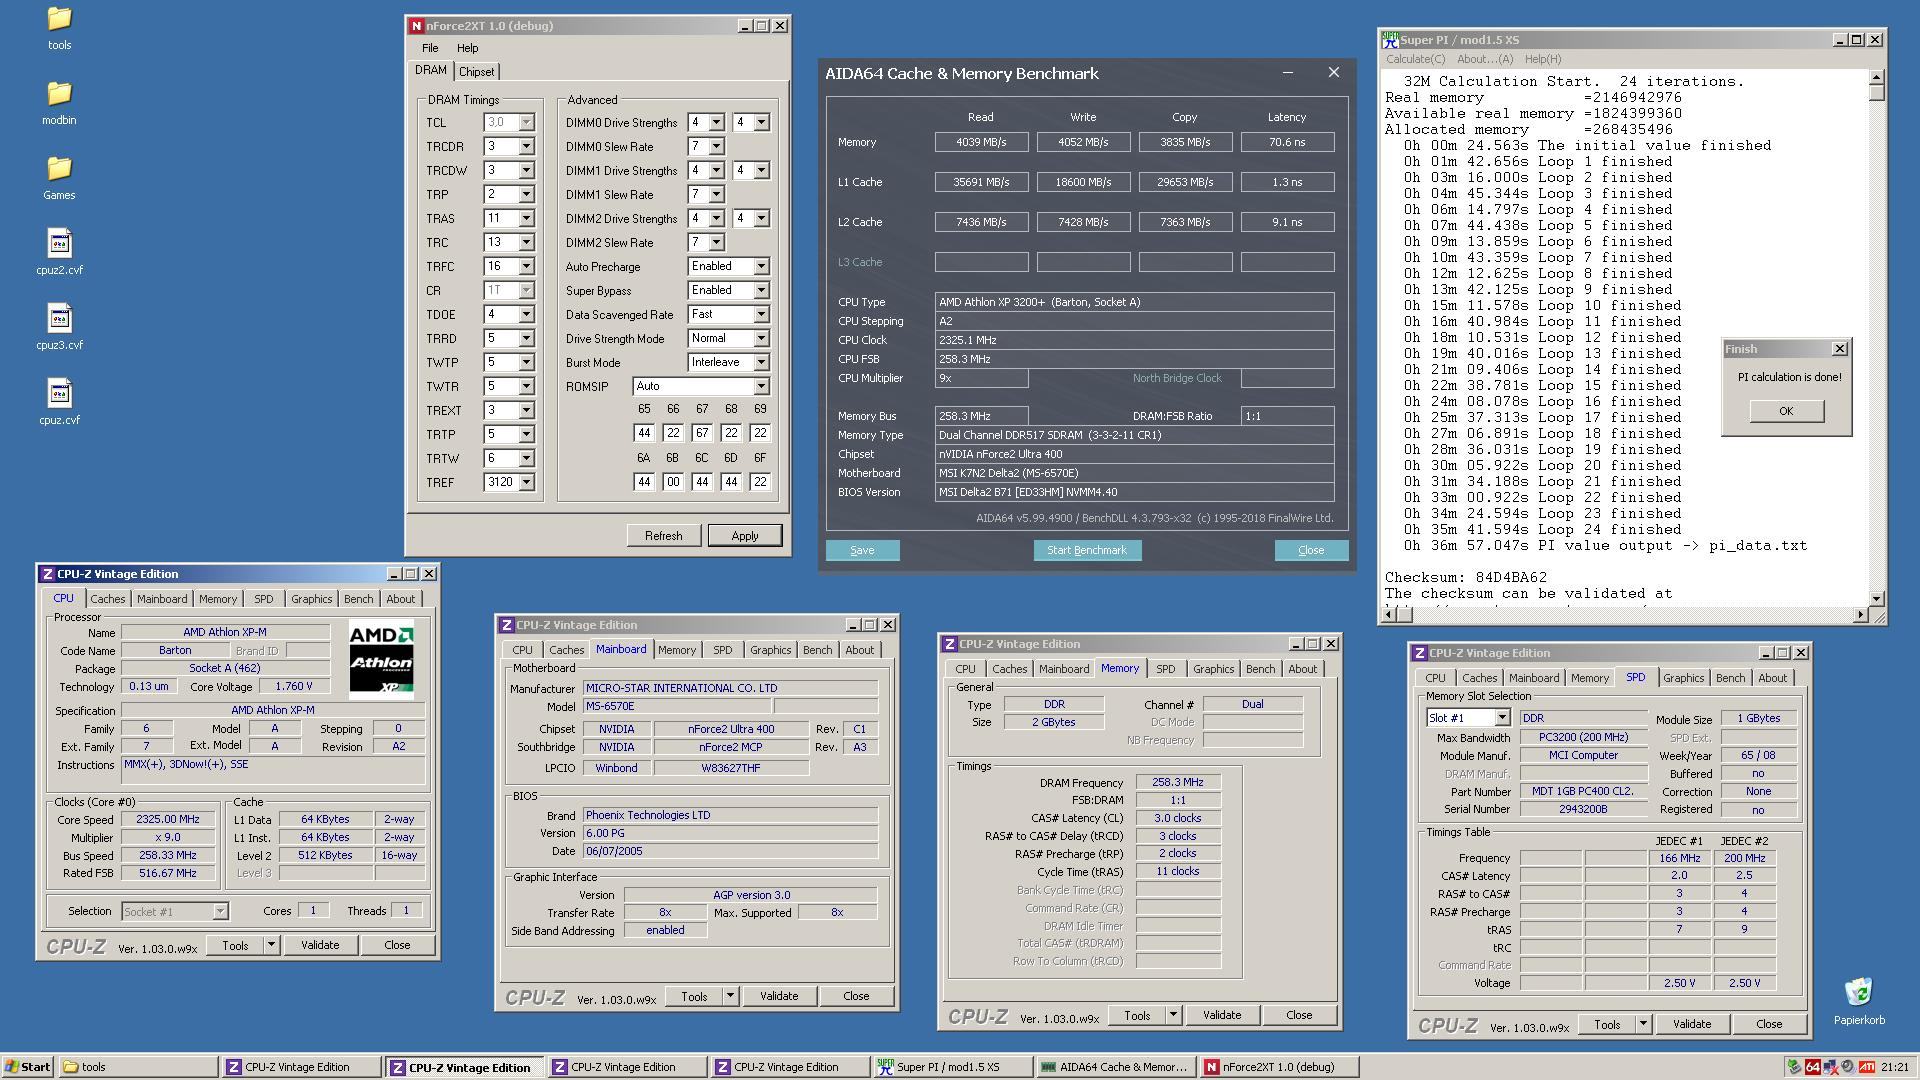Click the CPU-Z CPU window title icon
The image size is (1920, 1080).
[x=47, y=574]
